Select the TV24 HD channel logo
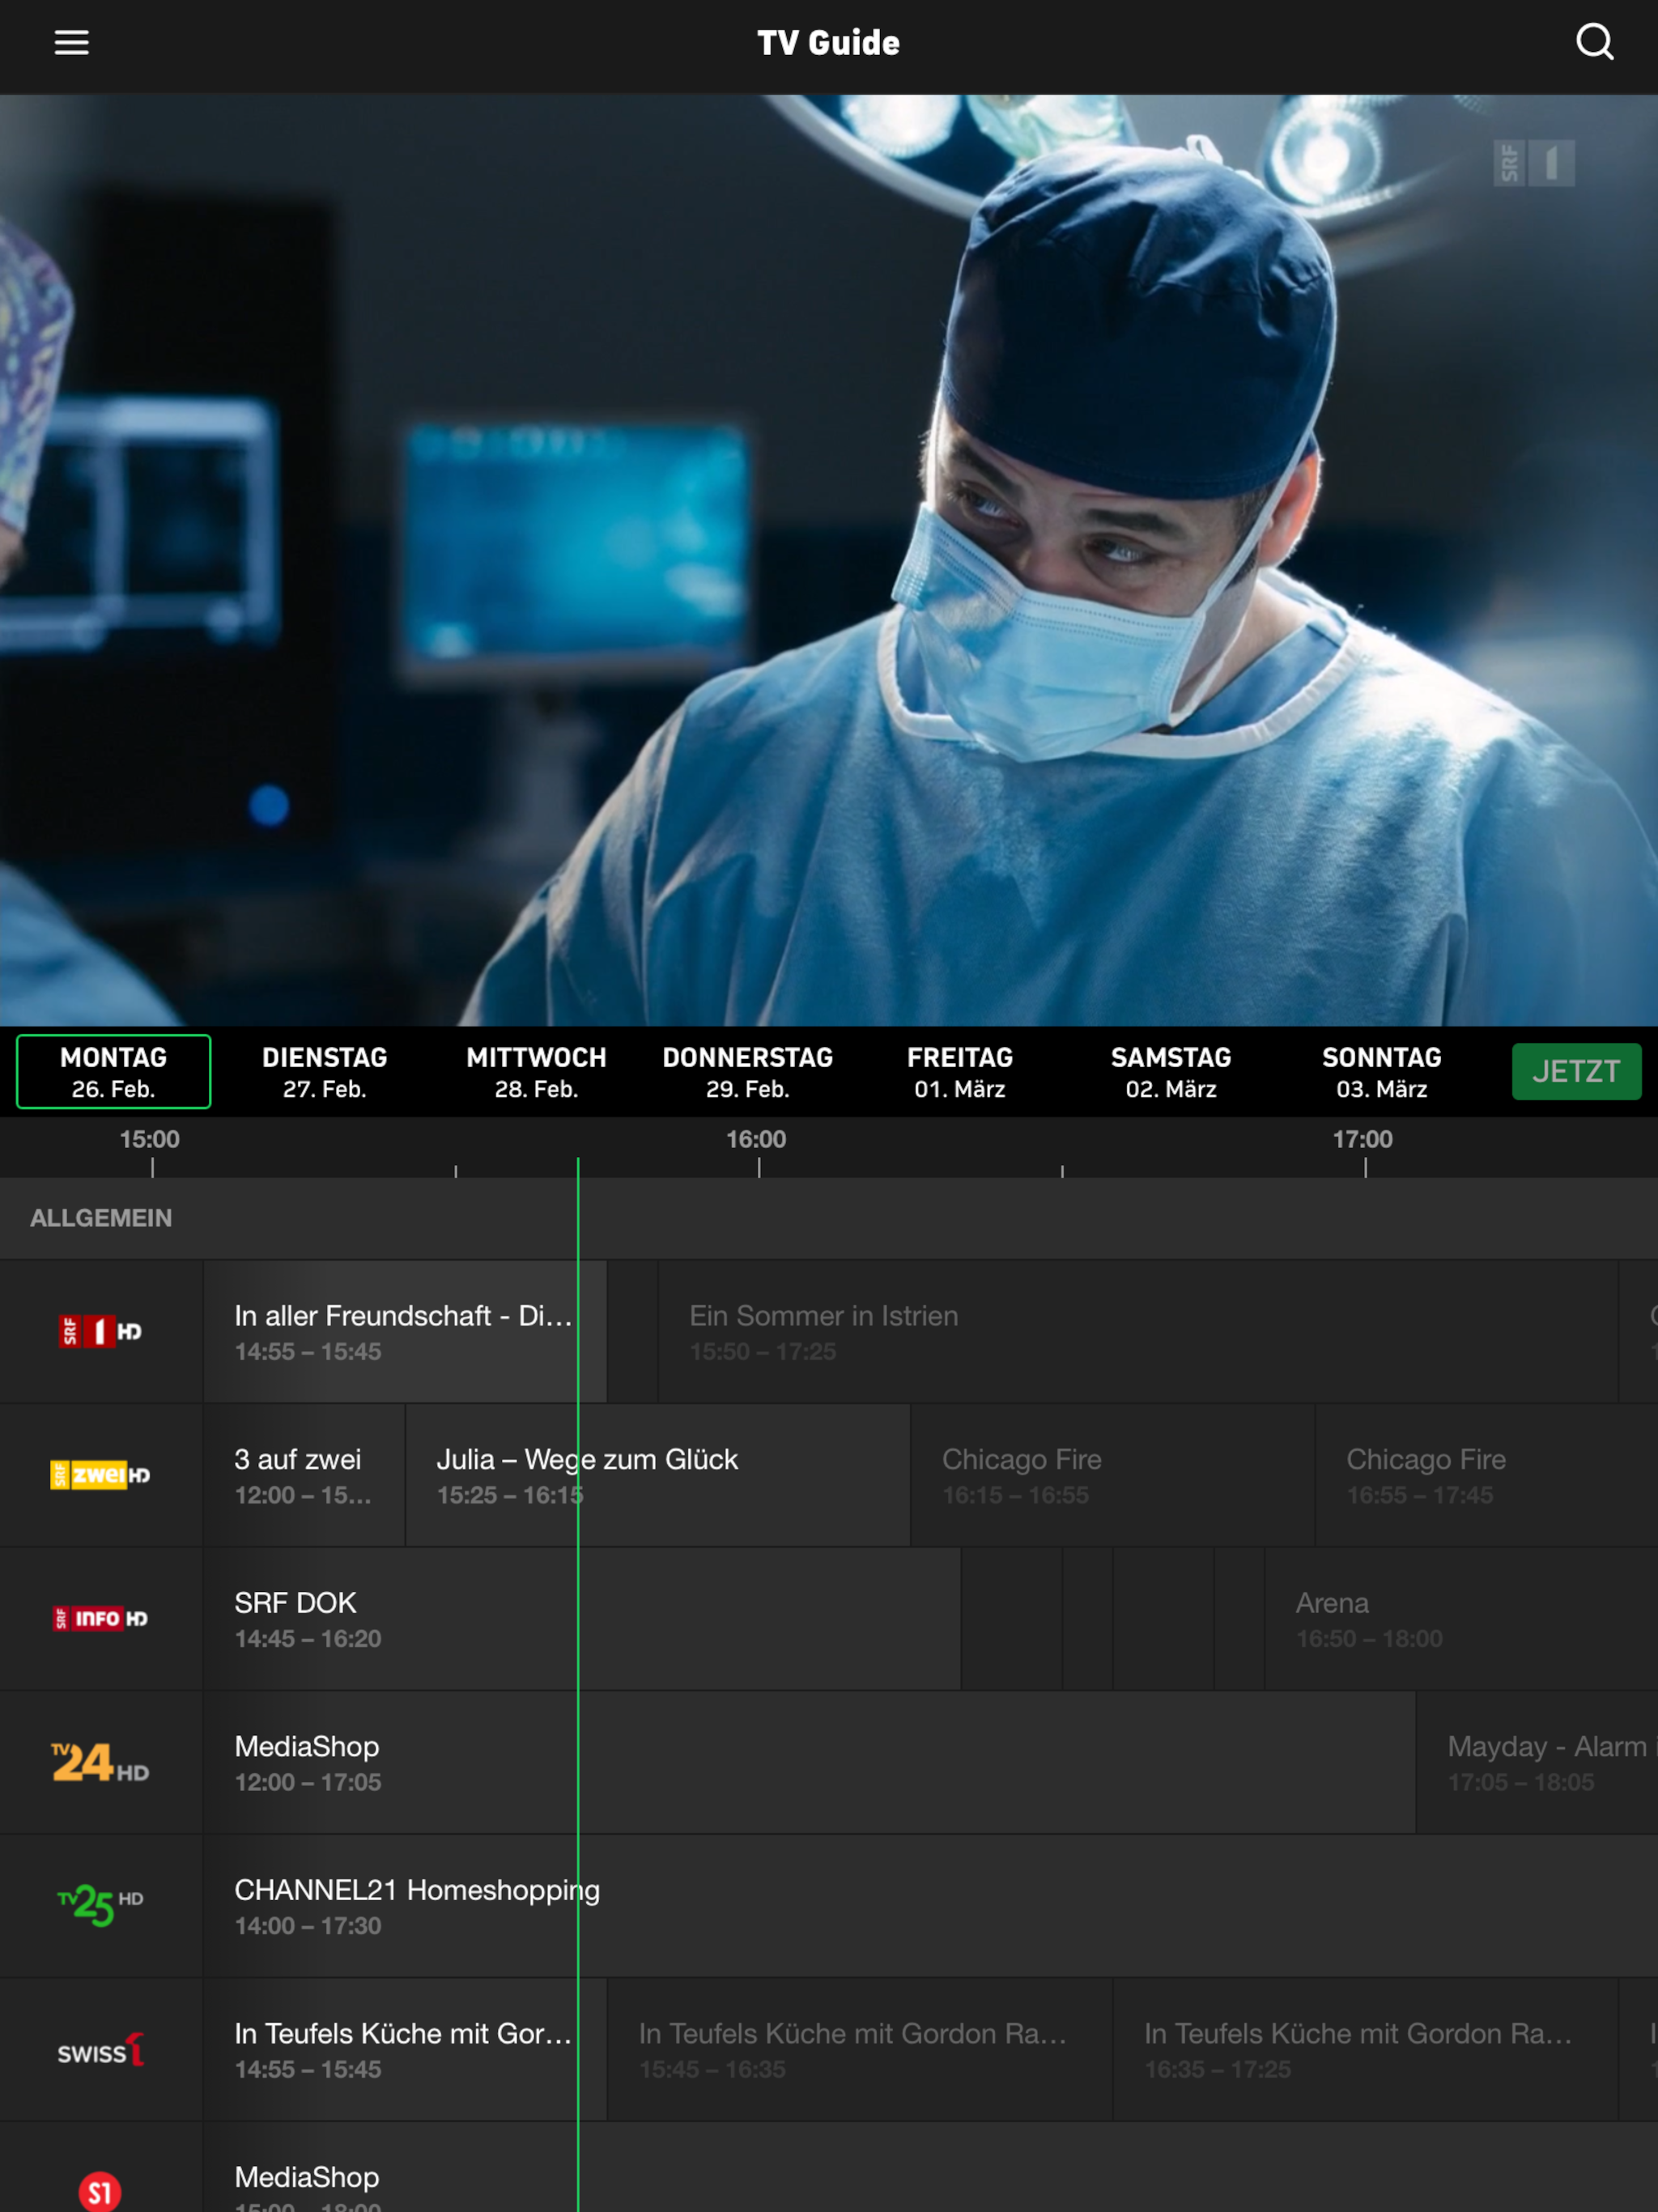Image resolution: width=1658 pixels, height=2212 pixels. [100, 1762]
